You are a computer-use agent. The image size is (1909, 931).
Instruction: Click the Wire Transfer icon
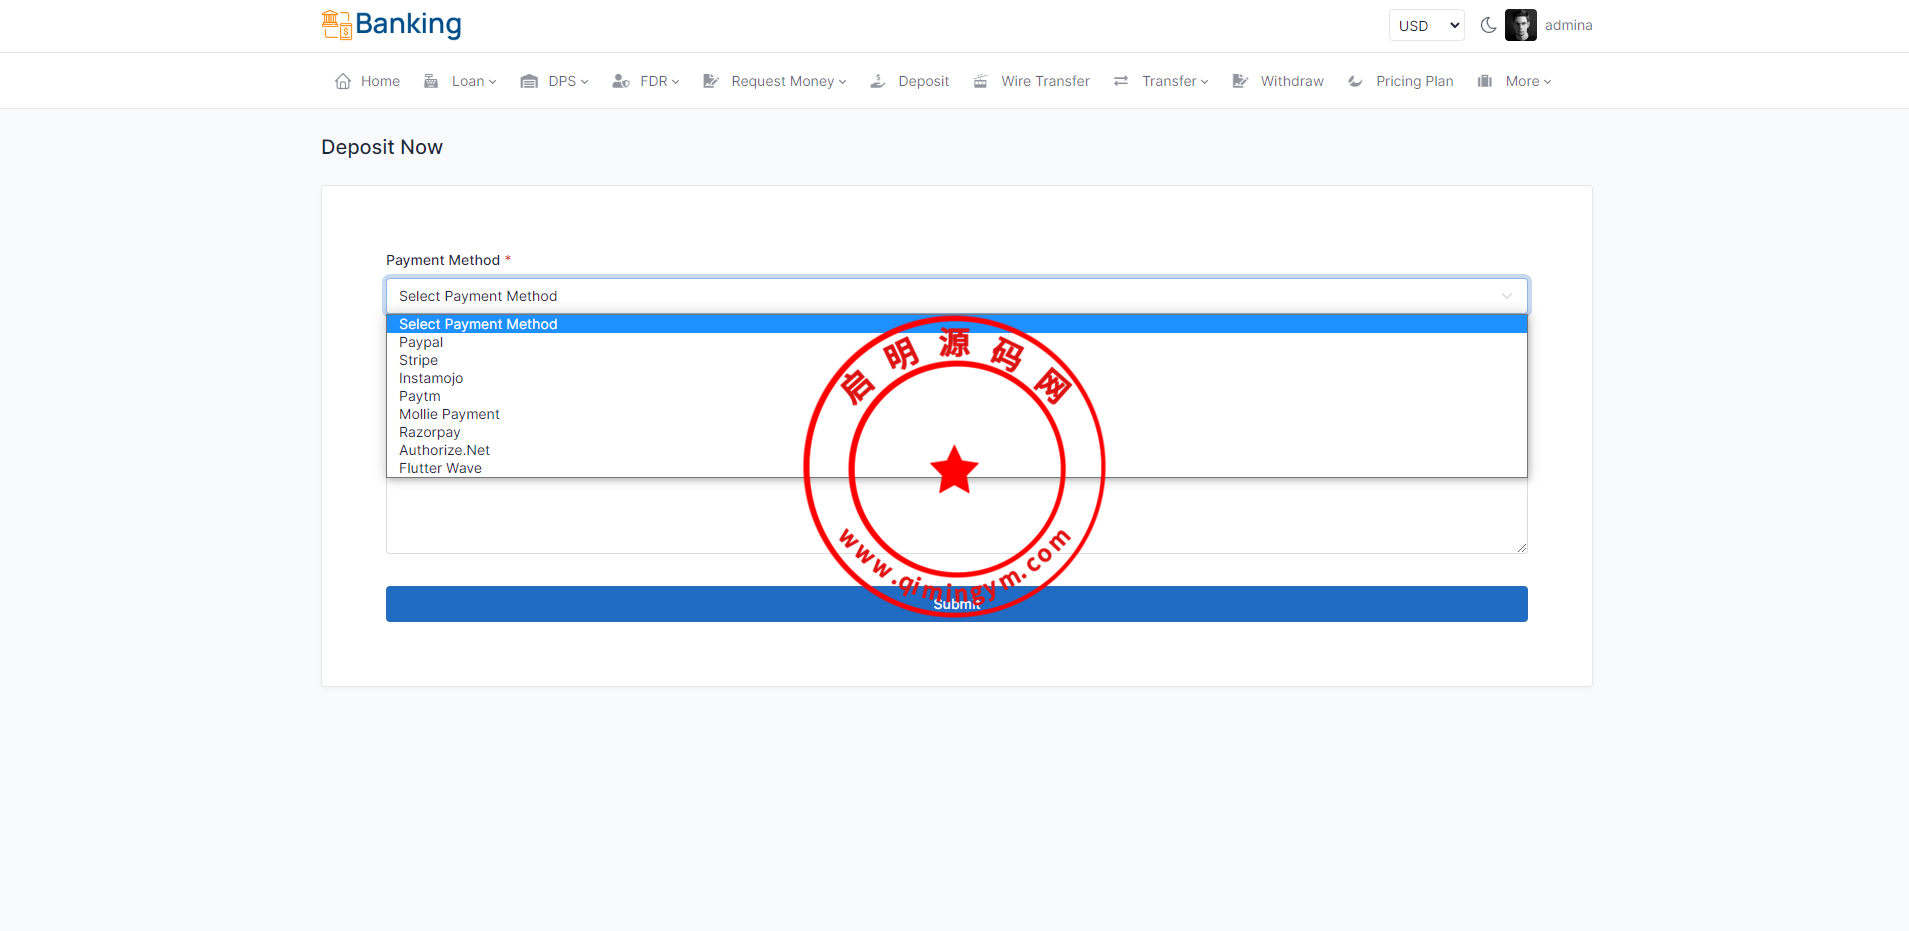click(x=980, y=81)
